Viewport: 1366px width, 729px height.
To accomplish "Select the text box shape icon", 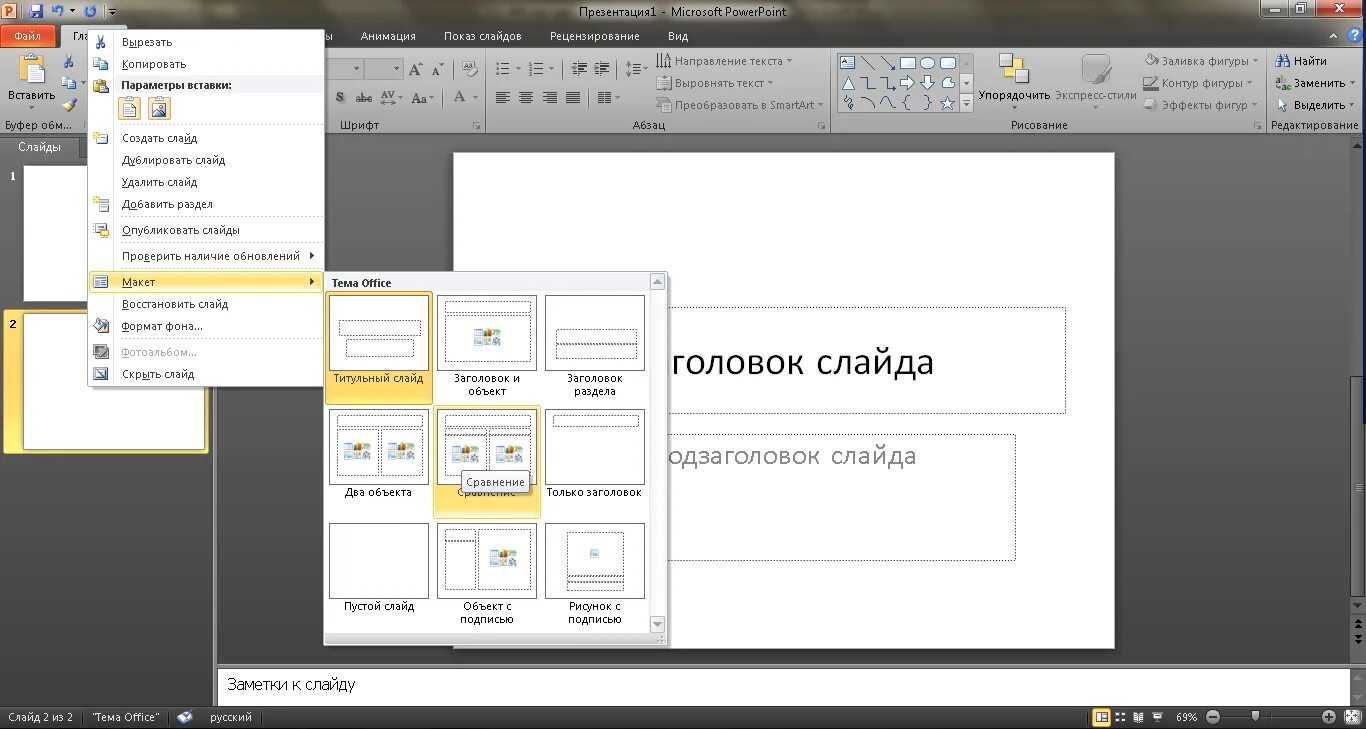I will (848, 62).
